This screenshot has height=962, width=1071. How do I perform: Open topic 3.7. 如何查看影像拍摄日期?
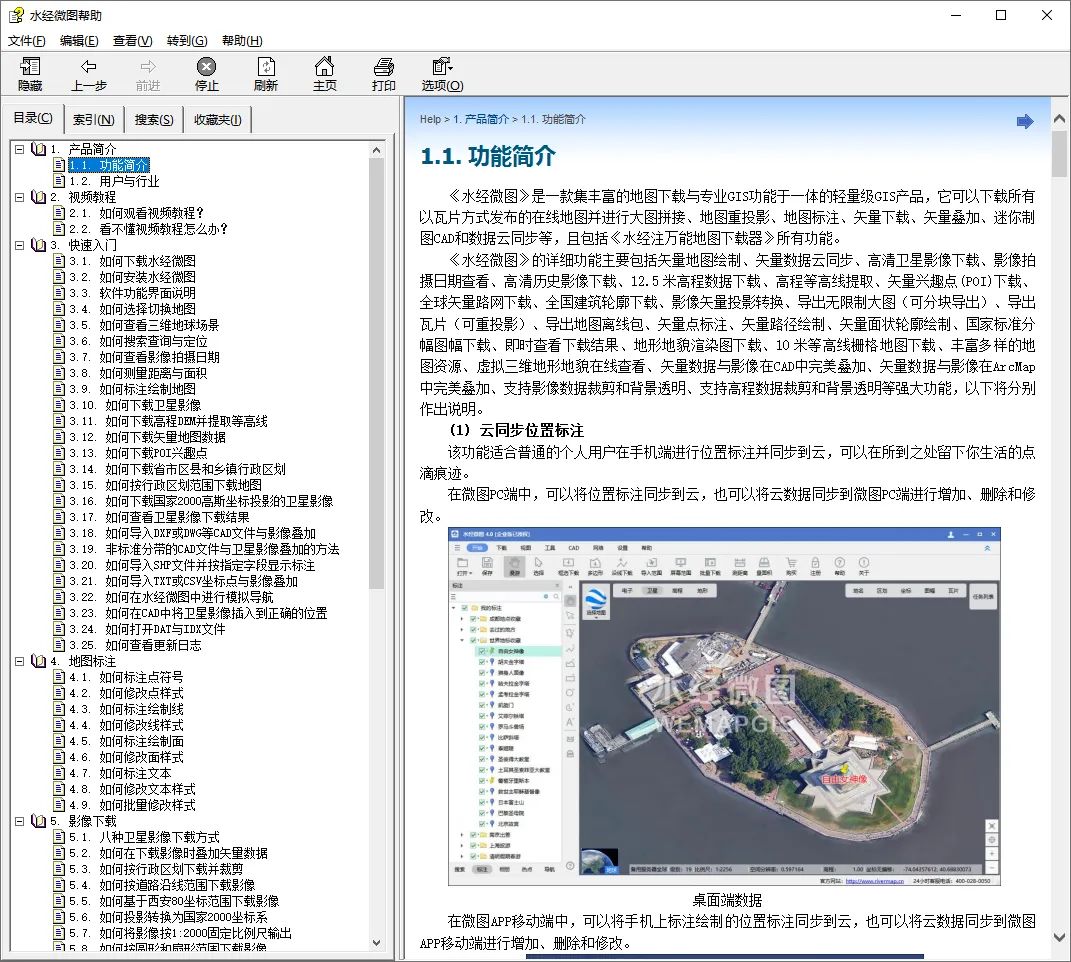143,357
